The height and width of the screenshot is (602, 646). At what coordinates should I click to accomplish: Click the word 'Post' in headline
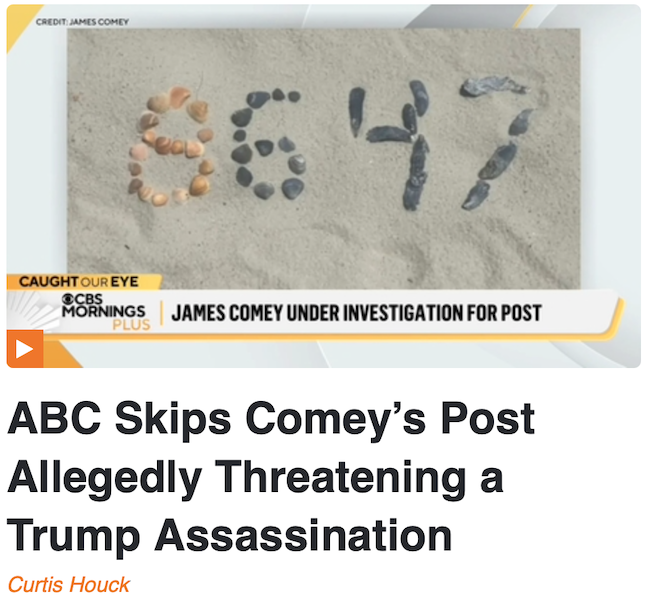click(x=487, y=418)
